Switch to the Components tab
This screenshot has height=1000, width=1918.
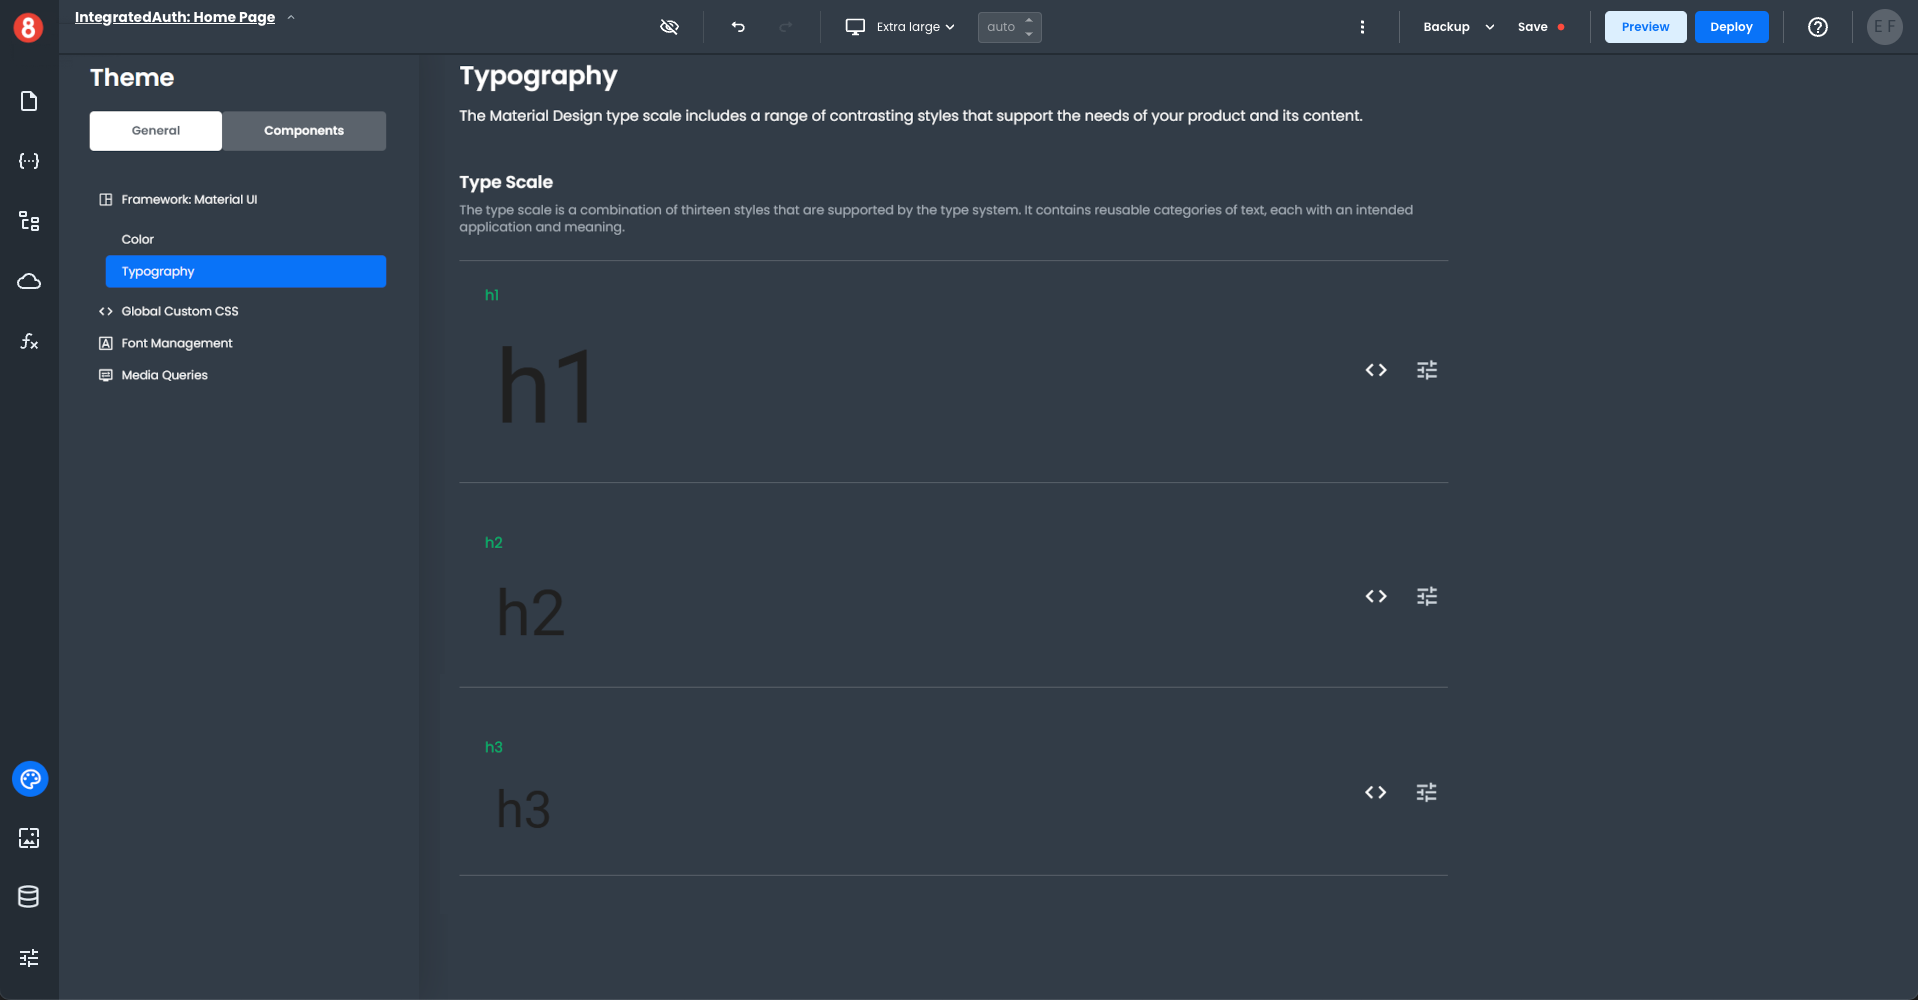(x=304, y=131)
